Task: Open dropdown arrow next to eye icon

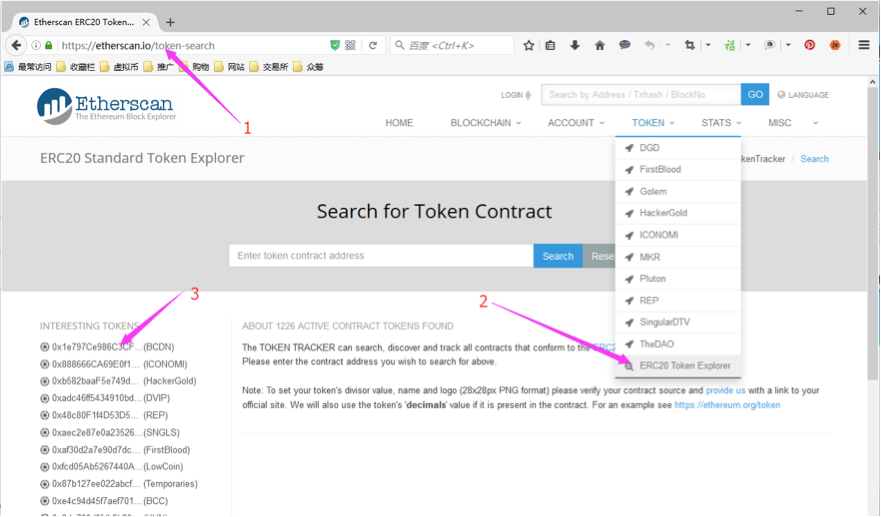Action: 788,45
